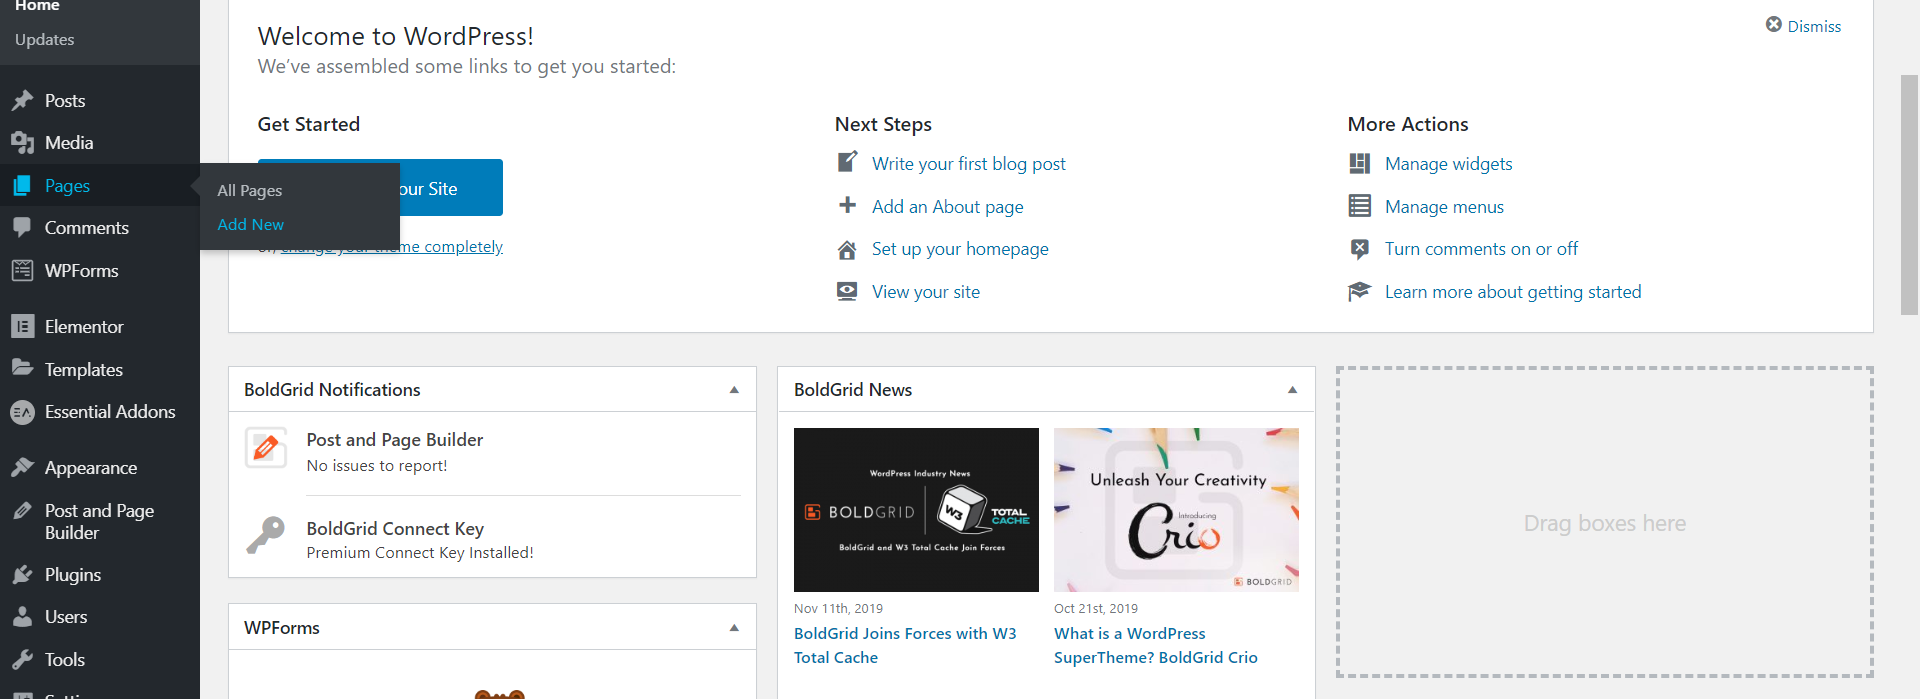Open the Essential Addons menu label
The height and width of the screenshot is (699, 1920).
(110, 412)
